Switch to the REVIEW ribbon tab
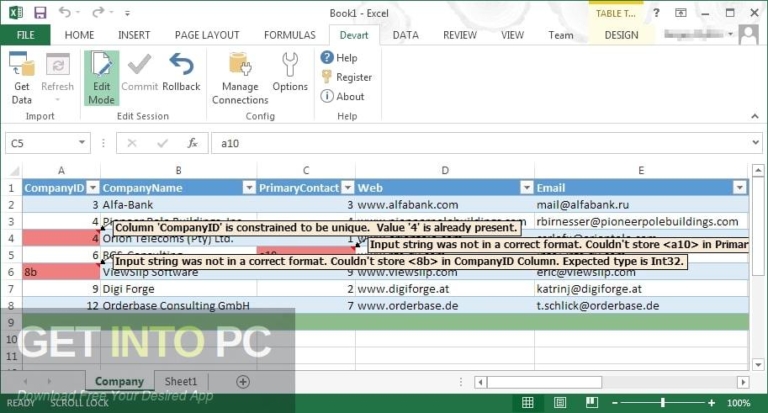Image resolution: width=768 pixels, height=413 pixels. pos(459,35)
